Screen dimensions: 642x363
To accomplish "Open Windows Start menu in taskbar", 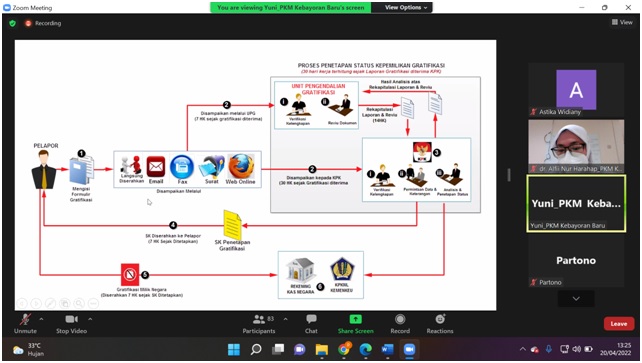I will [234, 349].
